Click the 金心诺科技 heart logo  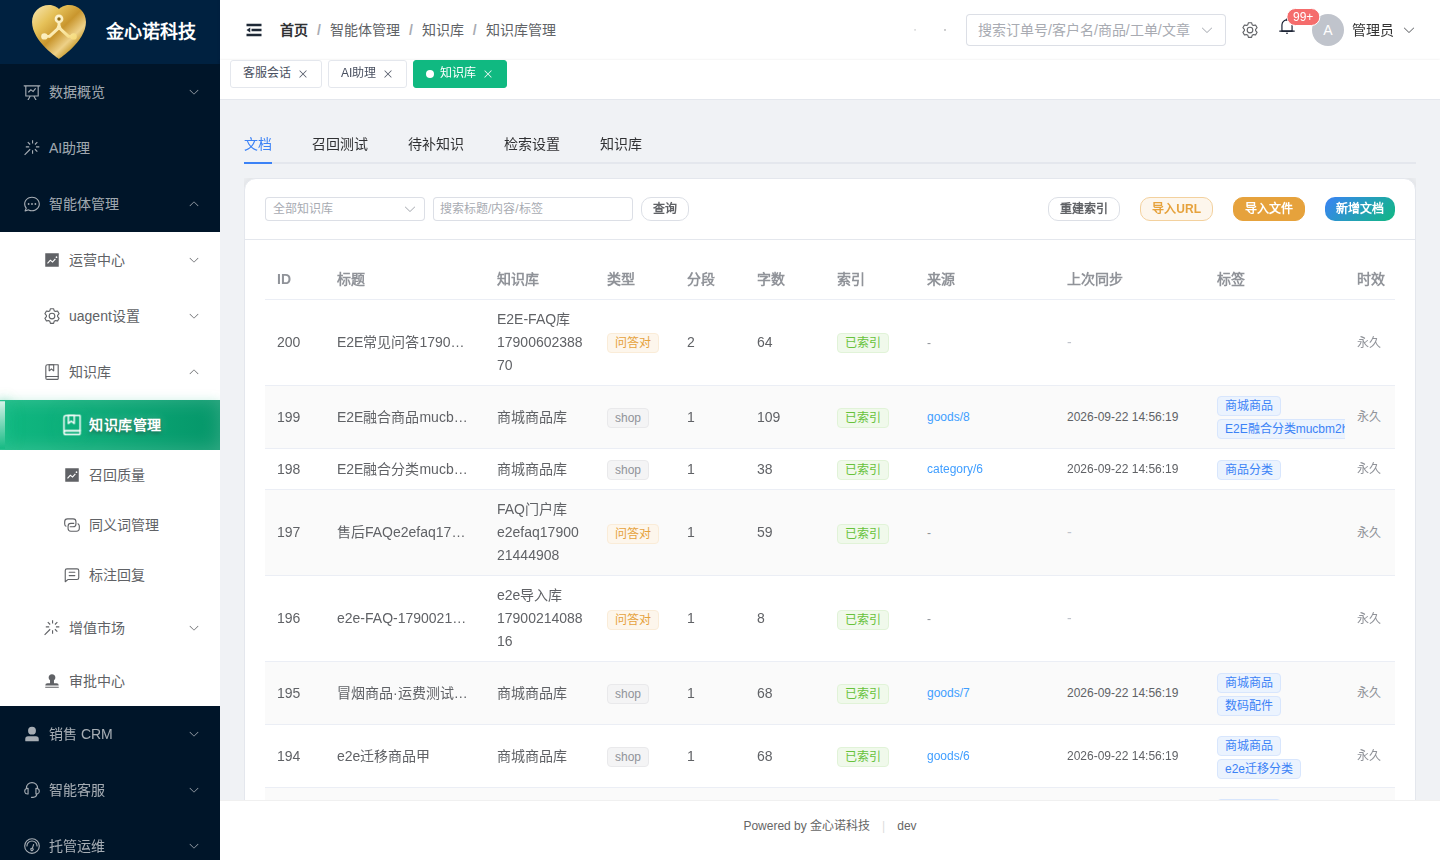pos(59,31)
